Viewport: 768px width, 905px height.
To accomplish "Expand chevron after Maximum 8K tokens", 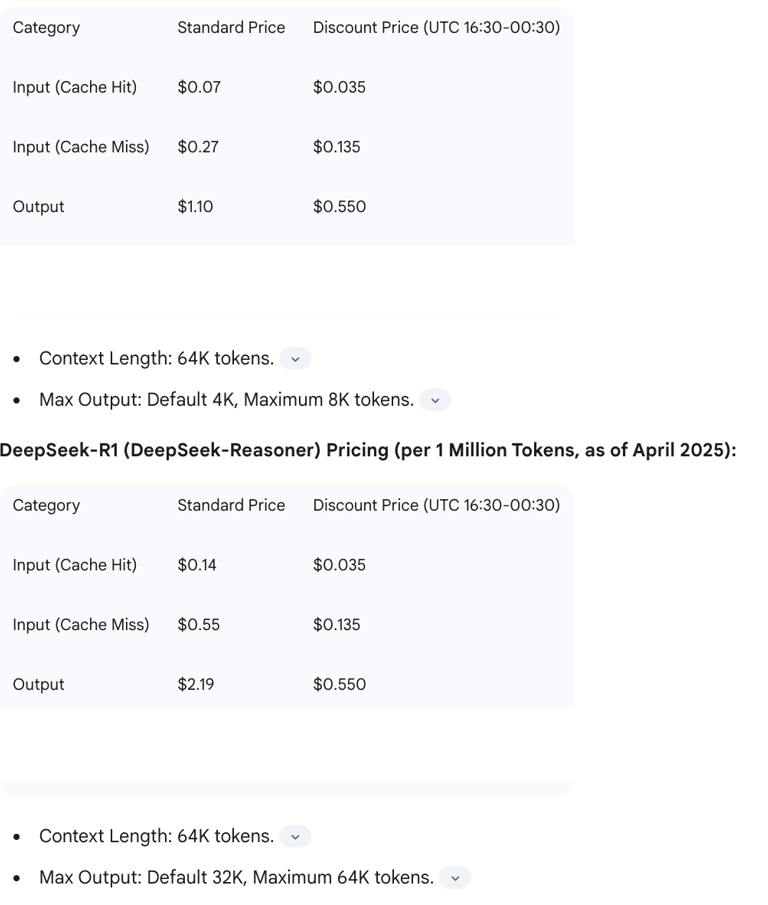I will pos(435,400).
